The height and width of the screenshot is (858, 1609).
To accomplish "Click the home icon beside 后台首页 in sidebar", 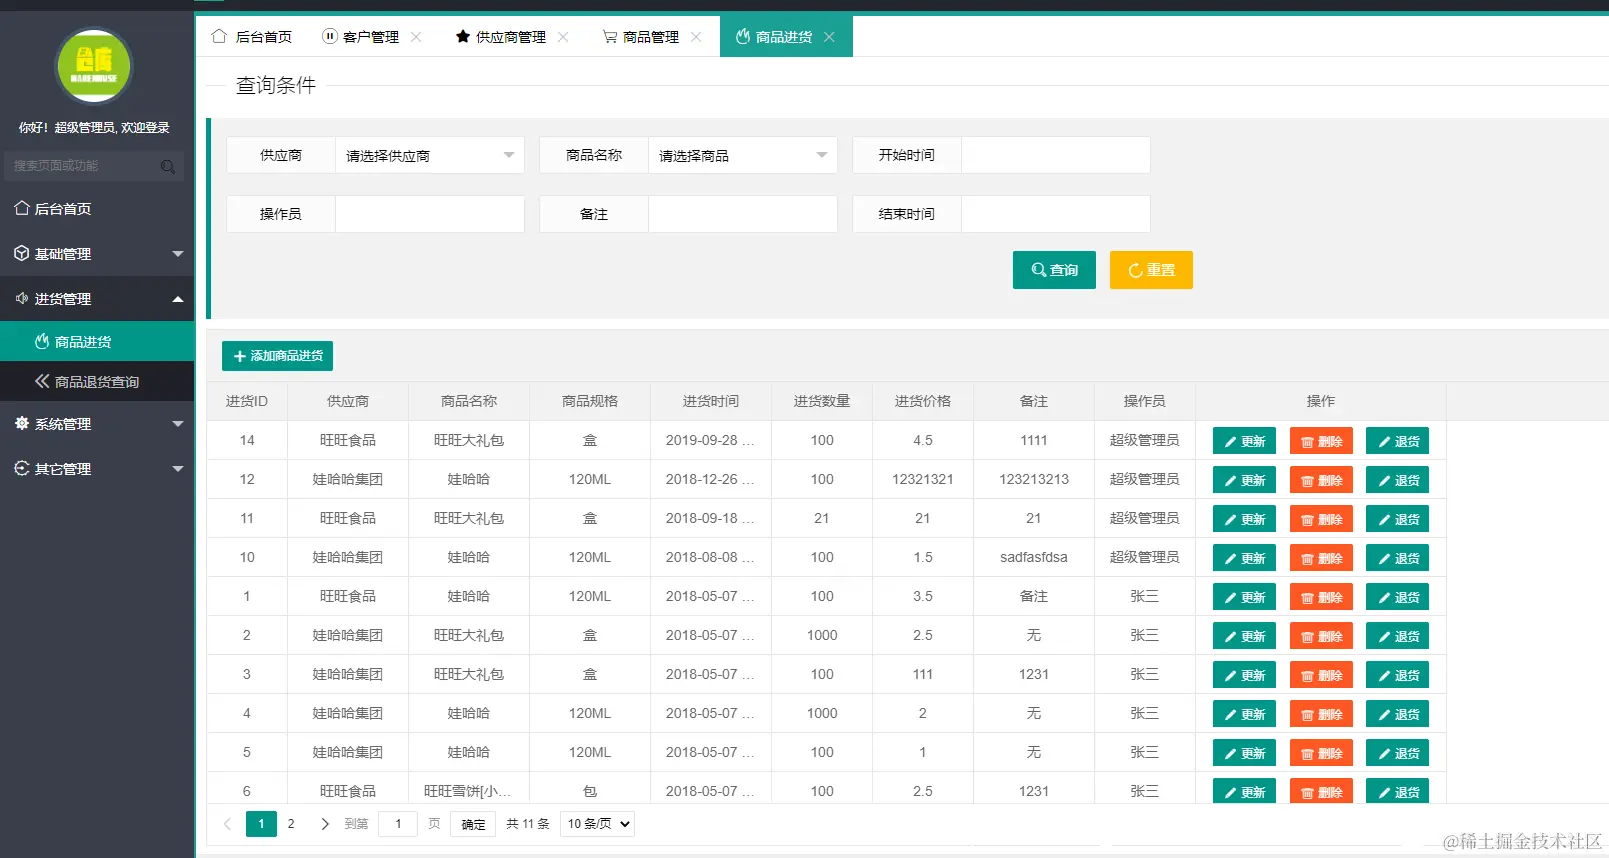I will [x=22, y=208].
